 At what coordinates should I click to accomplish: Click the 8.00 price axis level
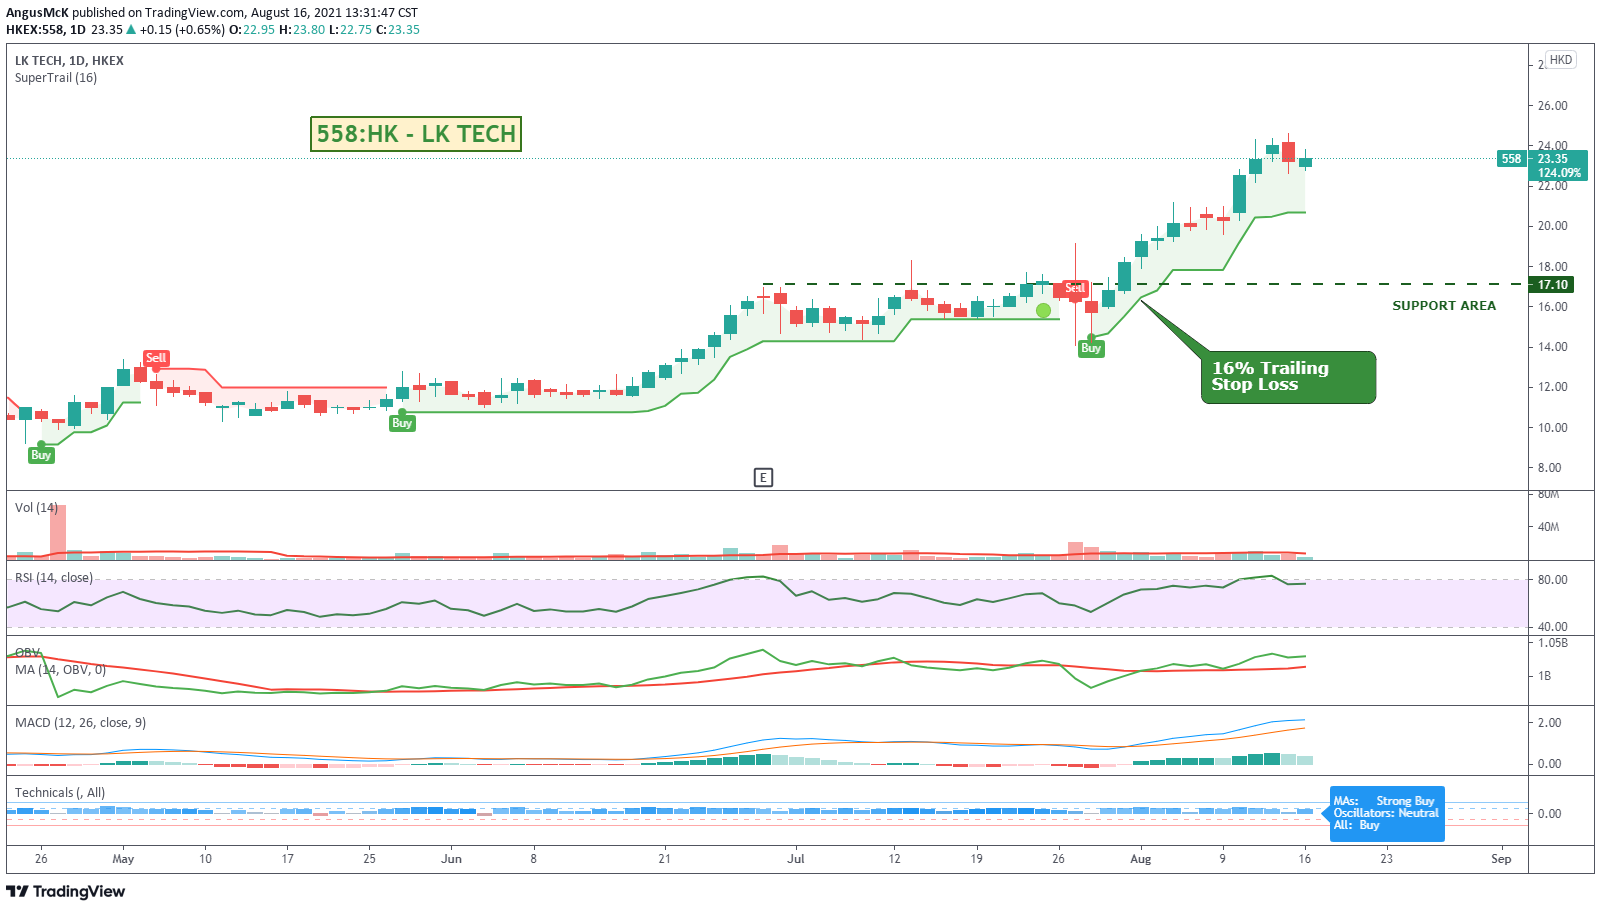tap(1550, 468)
